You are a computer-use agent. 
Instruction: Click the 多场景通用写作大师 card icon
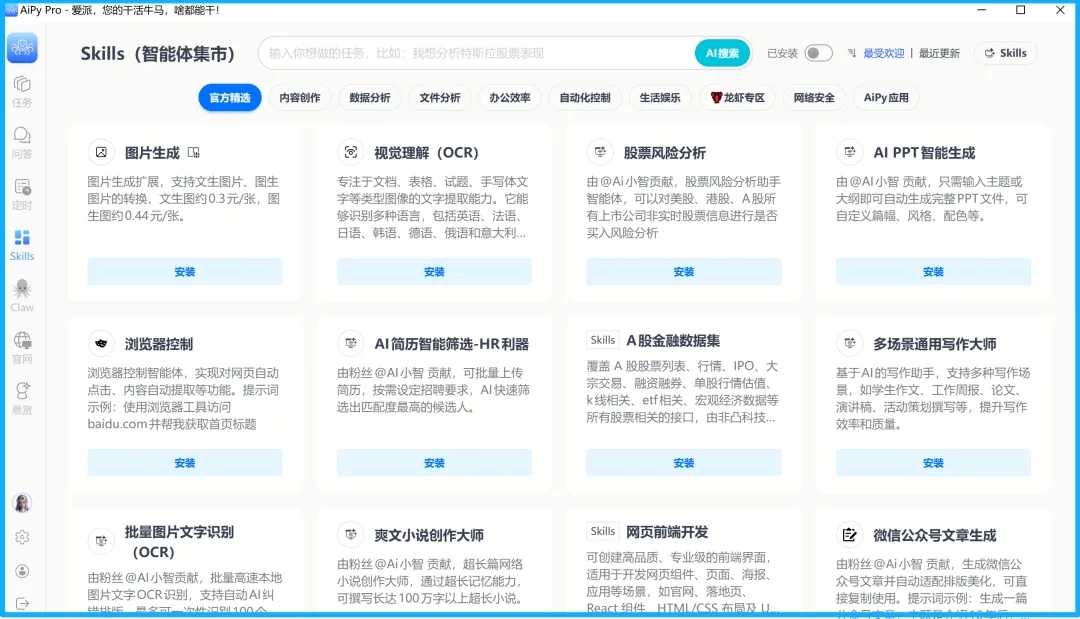pos(850,343)
